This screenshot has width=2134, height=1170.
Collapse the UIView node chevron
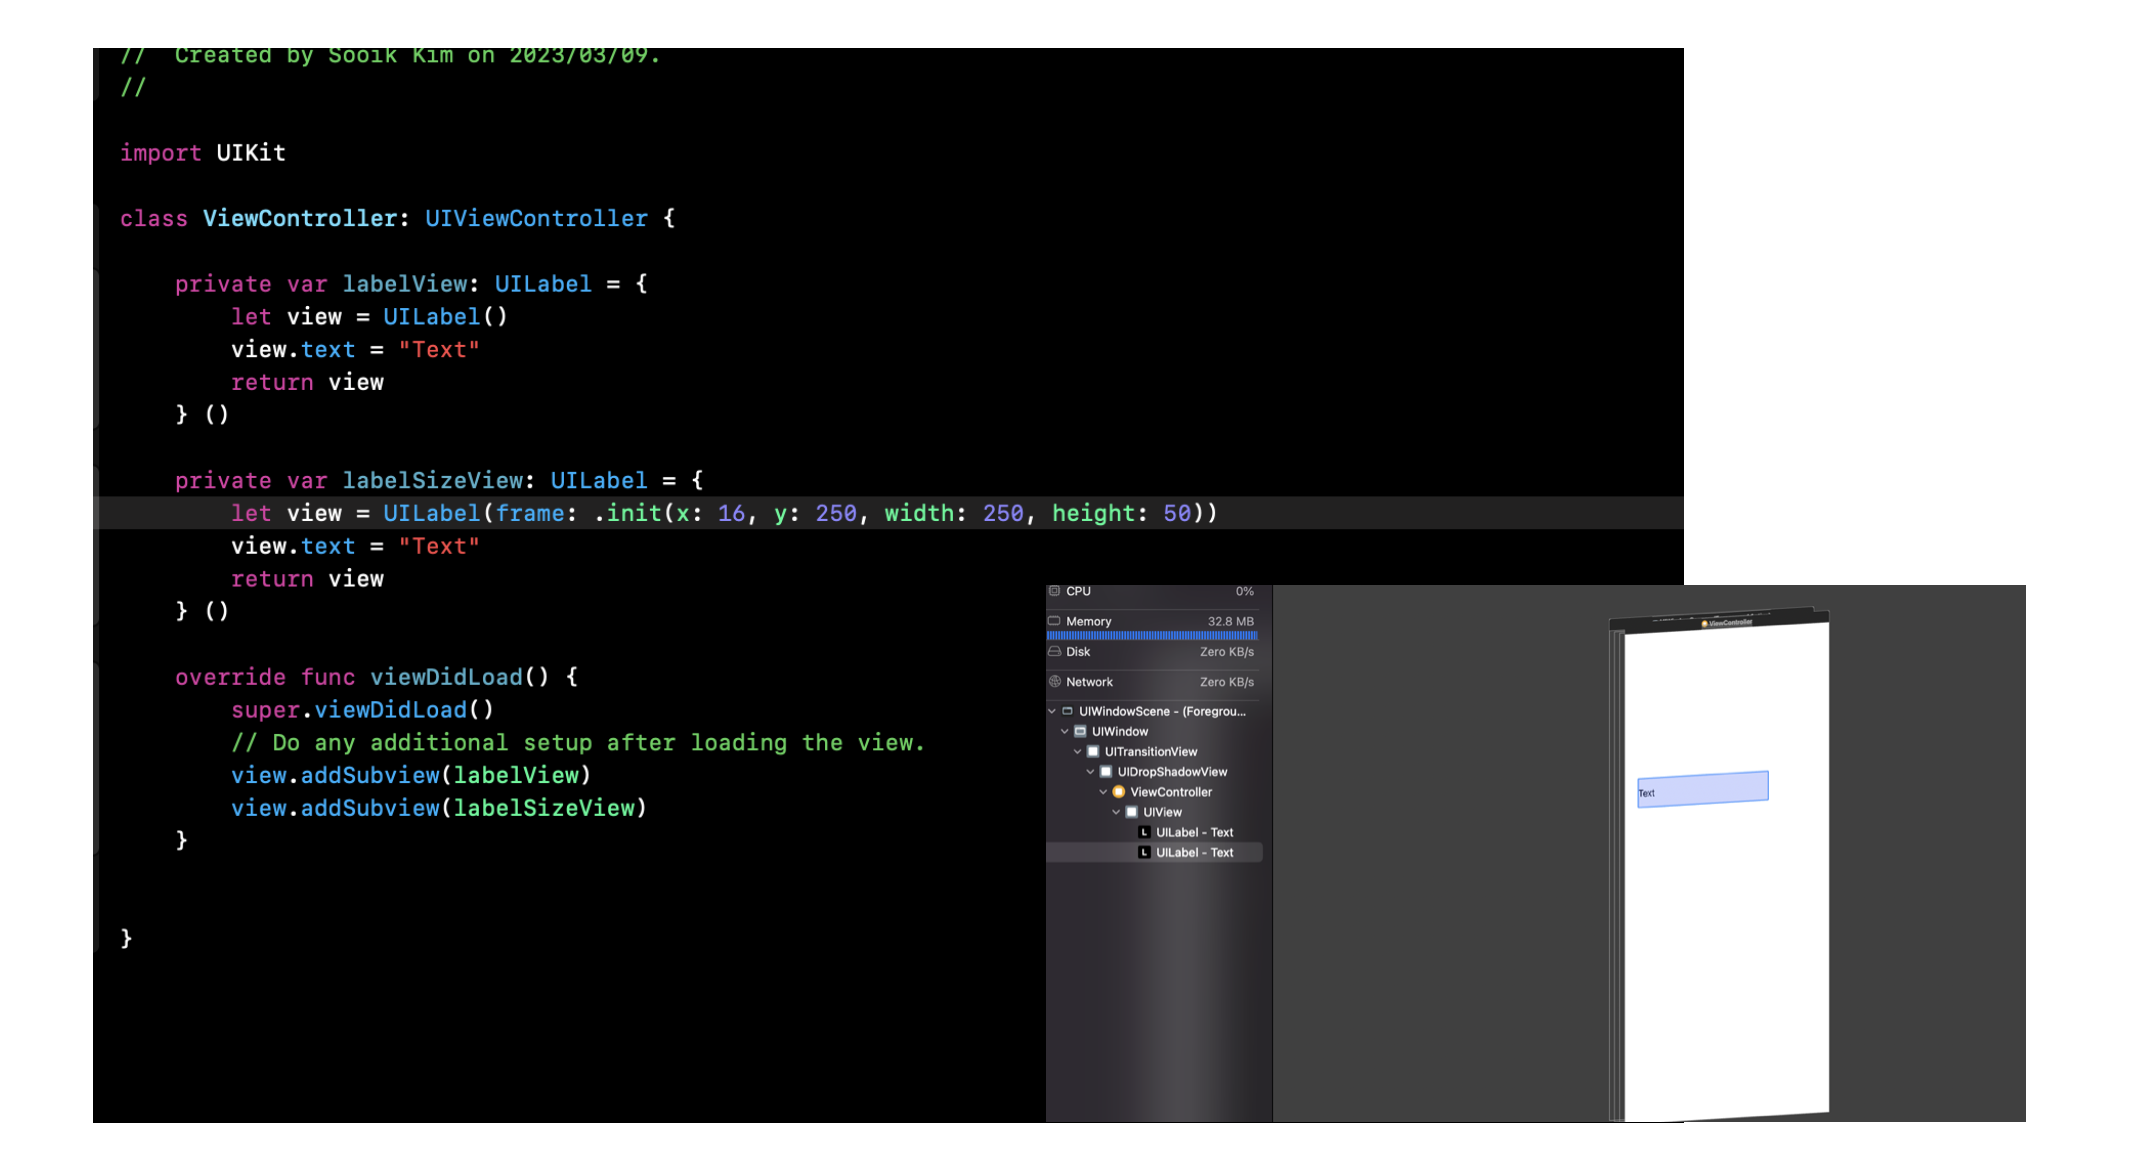point(1117,812)
